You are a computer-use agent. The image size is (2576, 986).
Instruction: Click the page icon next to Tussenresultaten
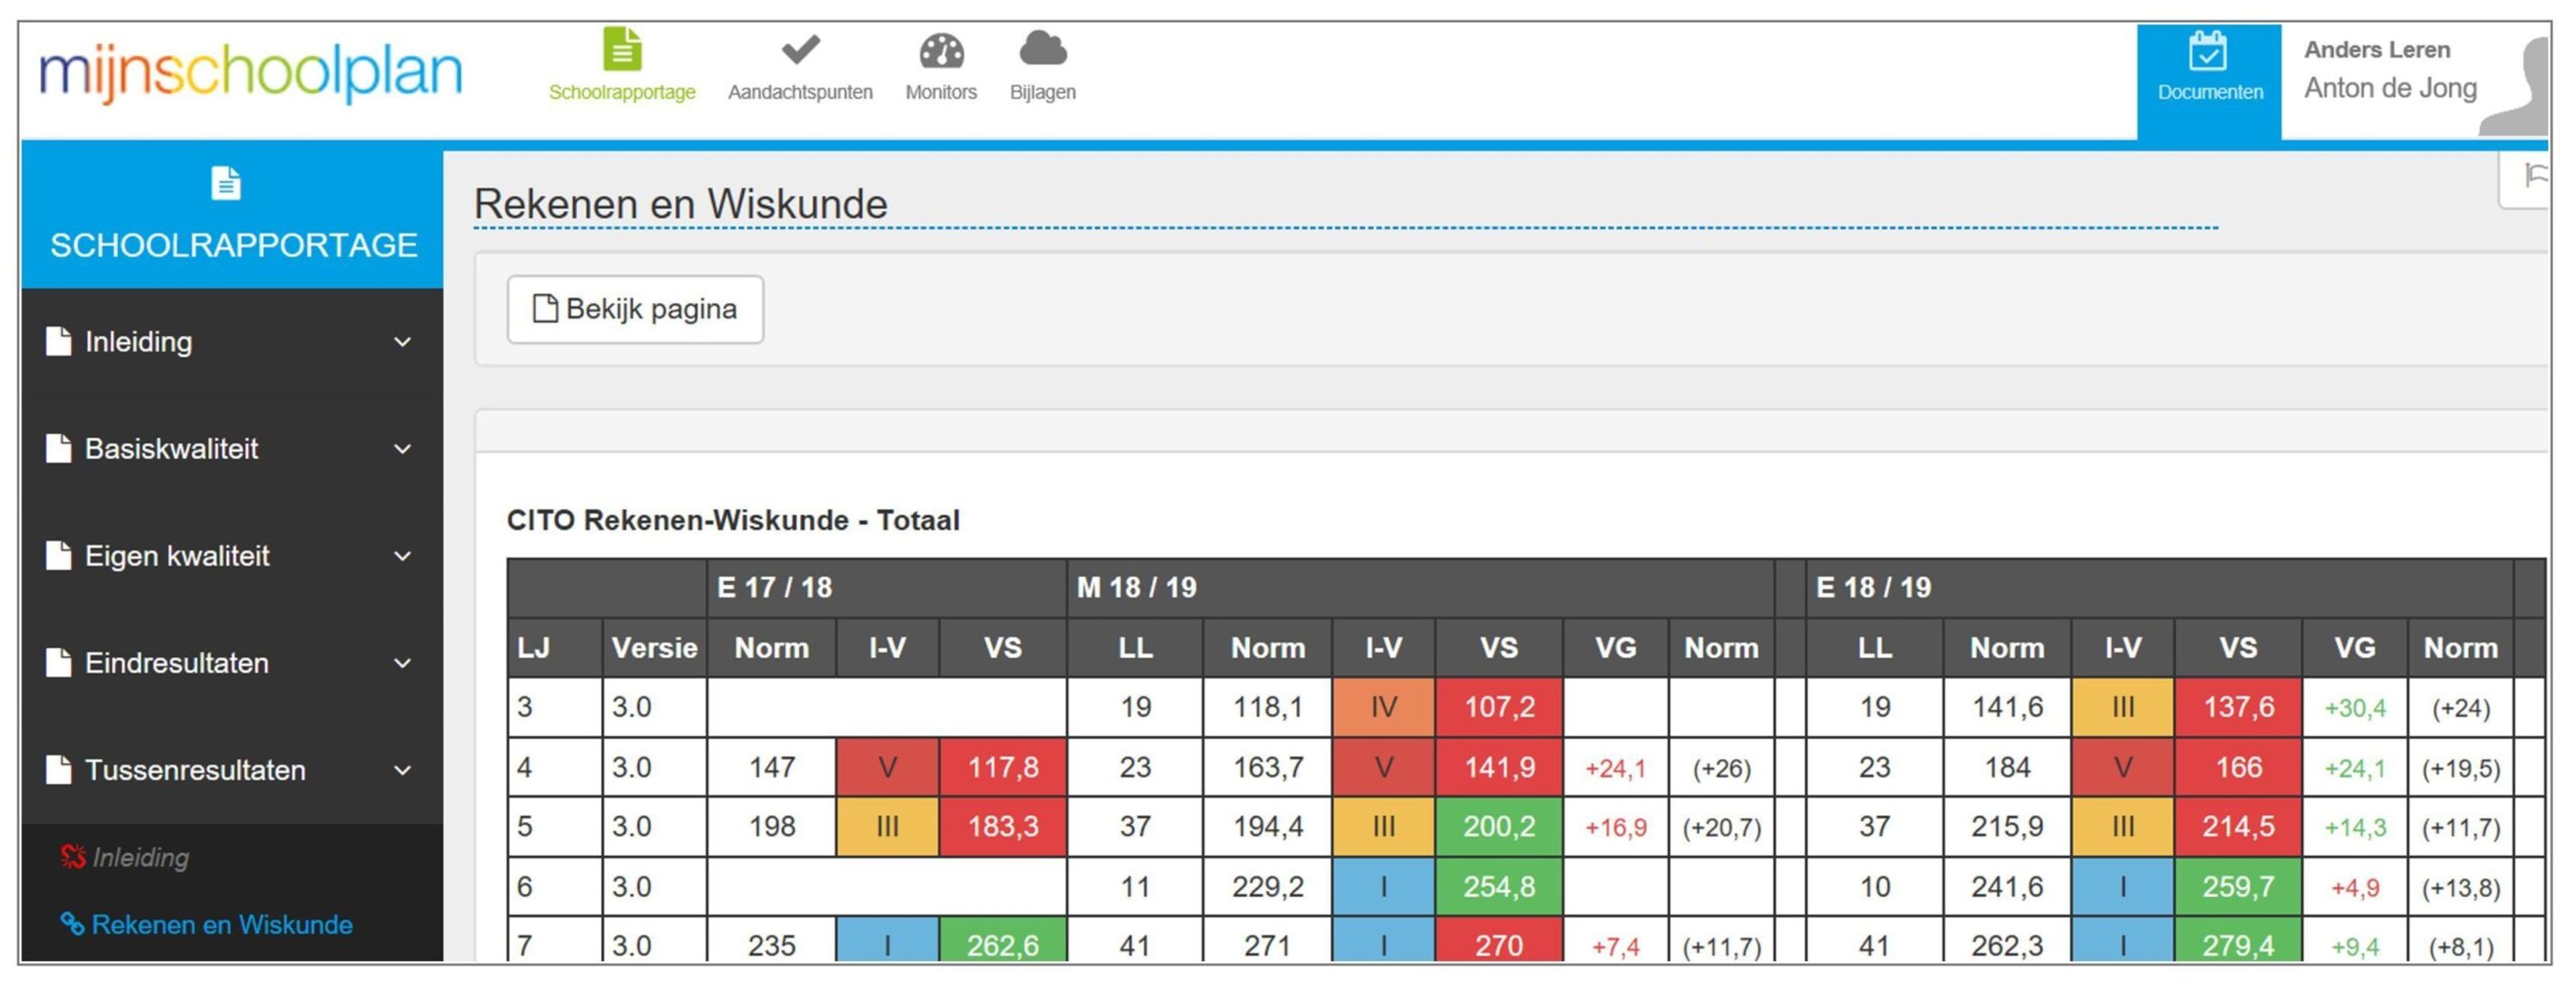tap(59, 770)
